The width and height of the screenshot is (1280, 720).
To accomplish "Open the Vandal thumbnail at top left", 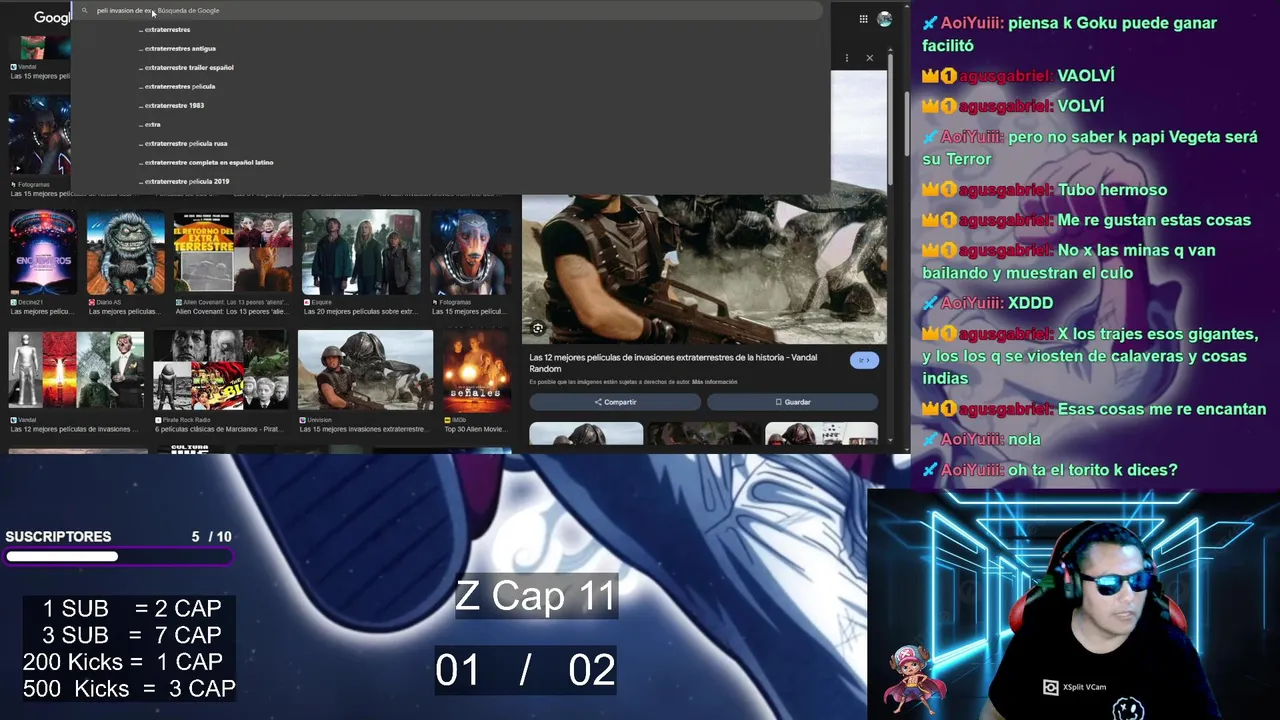I will pos(39,47).
